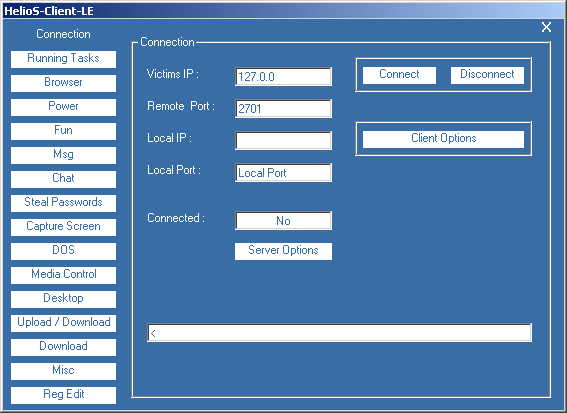Open the Browser section
Screen dimensions: 567x413
63,83
